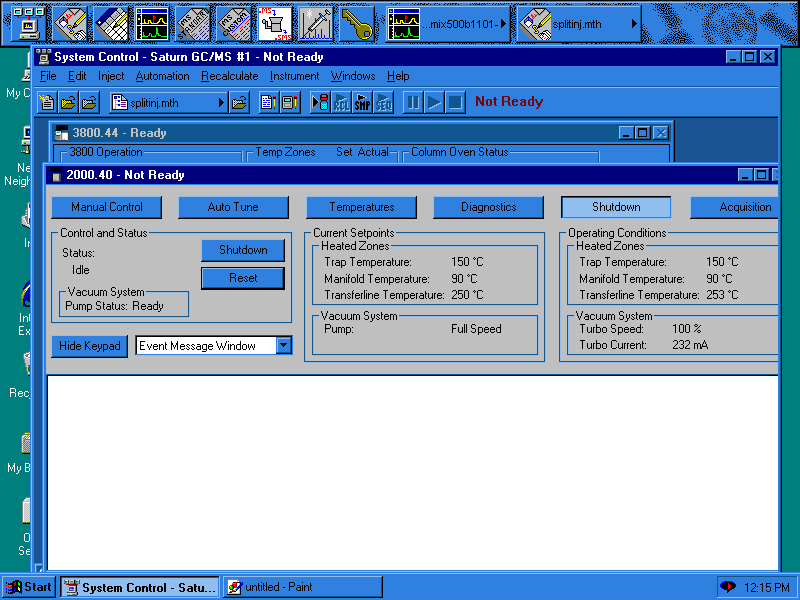
Task: Open the File menu
Action: [48, 76]
